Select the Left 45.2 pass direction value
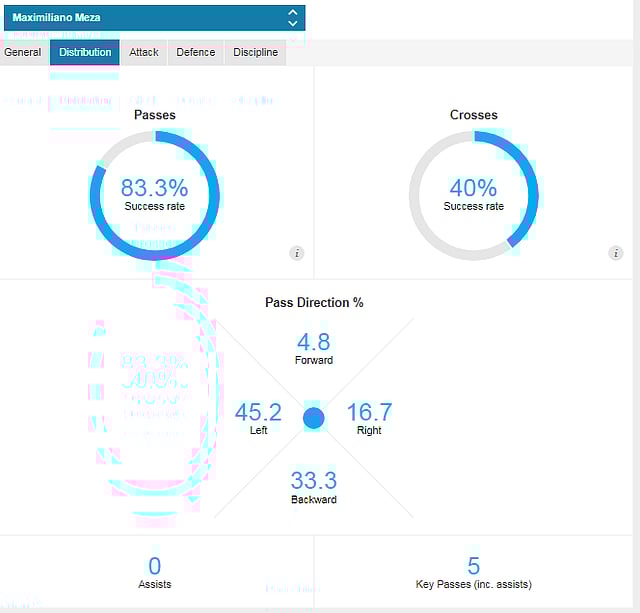The width and height of the screenshot is (640, 613). (258, 413)
